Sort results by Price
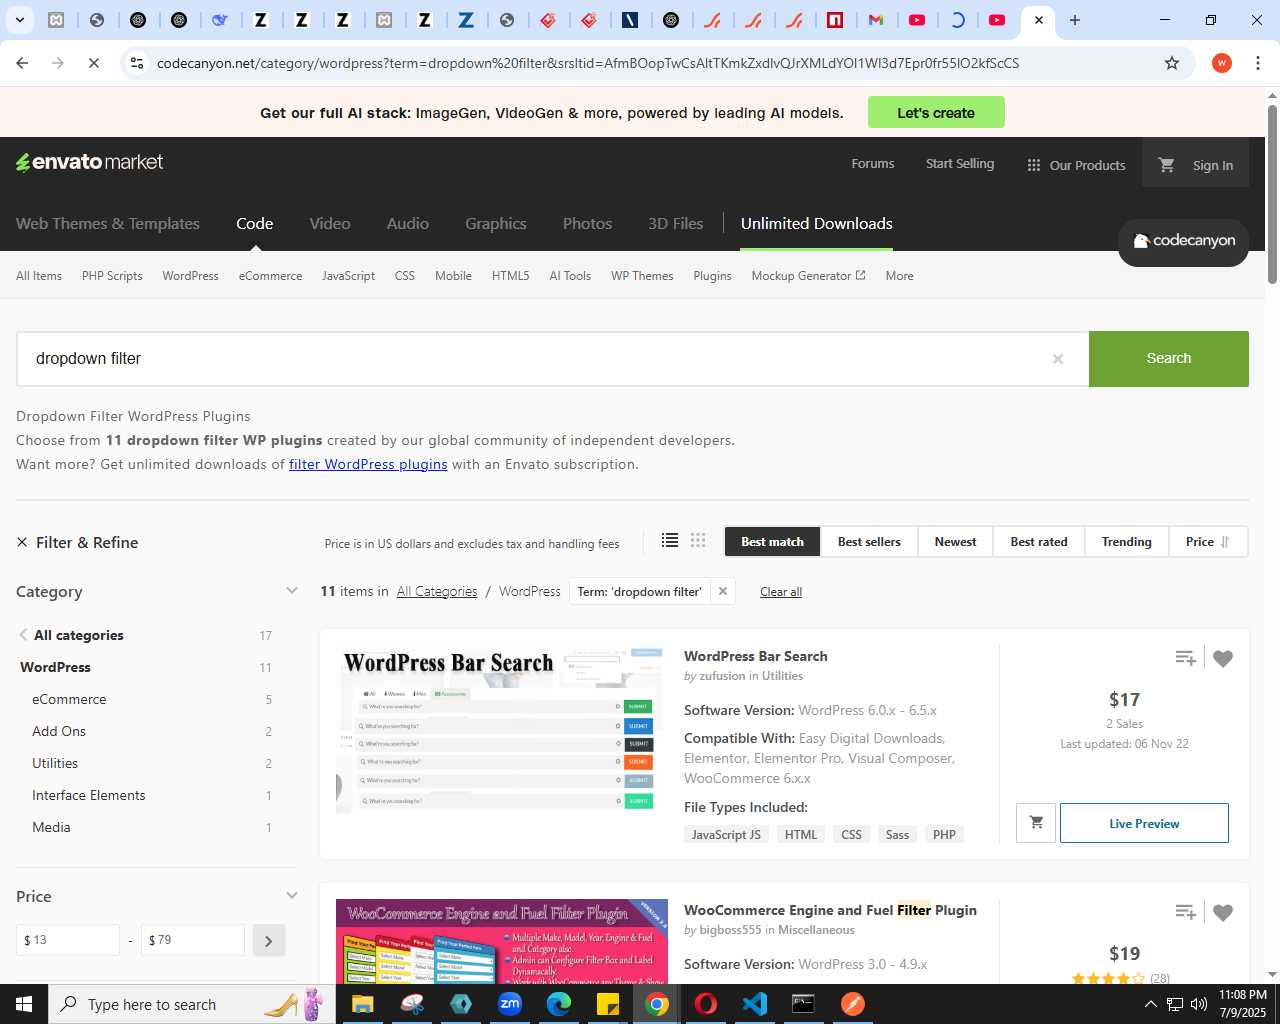The image size is (1280, 1024). [x=1208, y=541]
